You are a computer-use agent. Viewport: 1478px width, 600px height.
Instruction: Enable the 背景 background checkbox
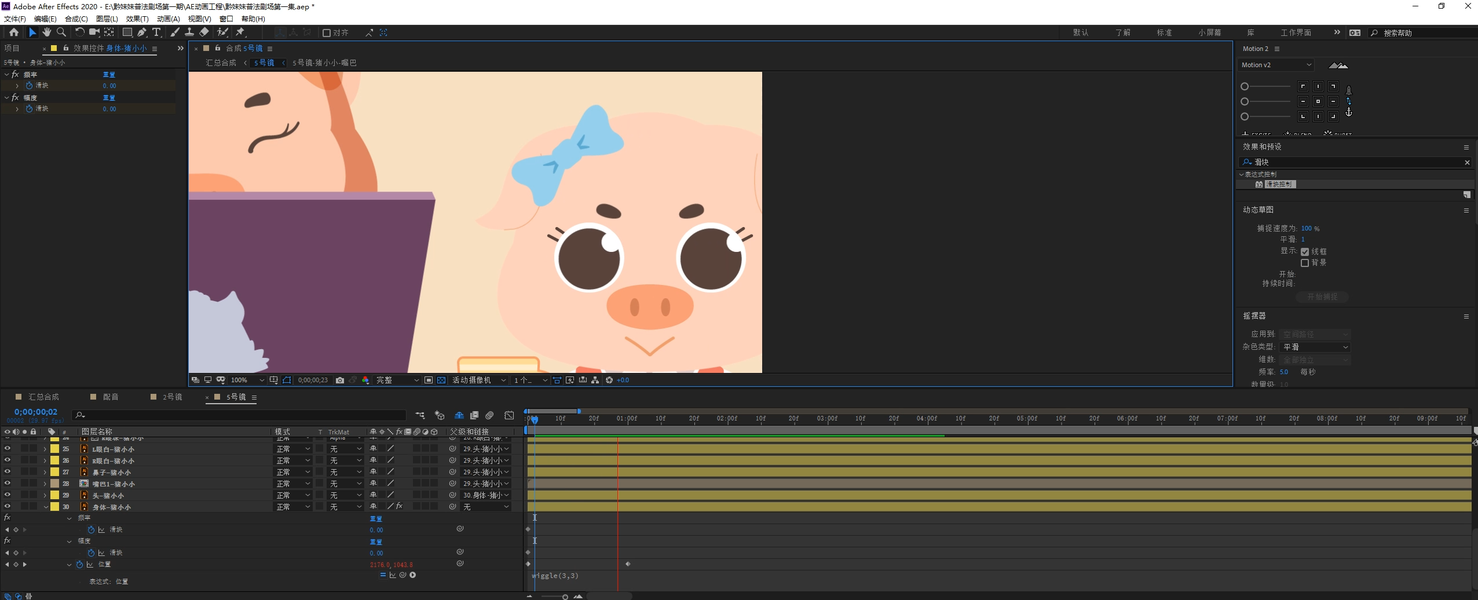[x=1305, y=263]
